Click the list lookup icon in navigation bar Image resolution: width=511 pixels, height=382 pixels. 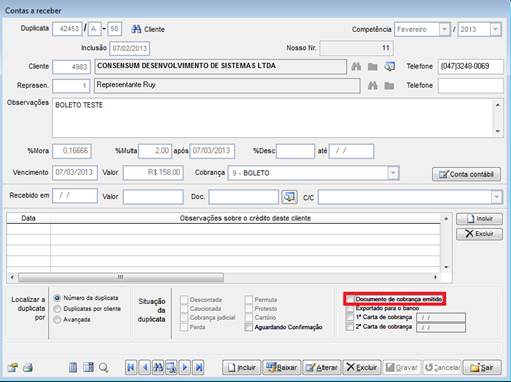(171, 367)
